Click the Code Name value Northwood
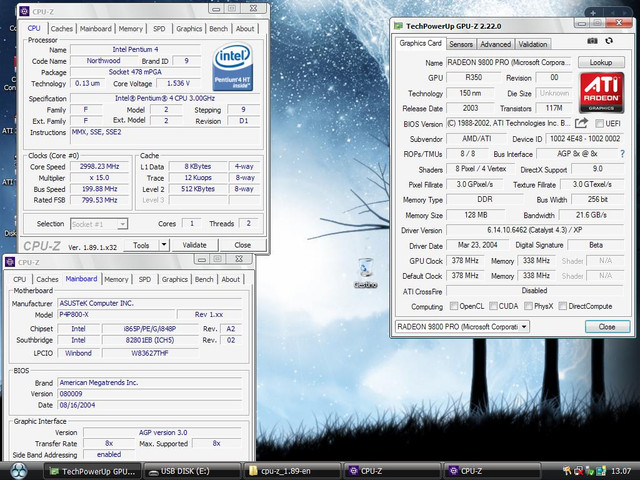 click(x=103, y=61)
